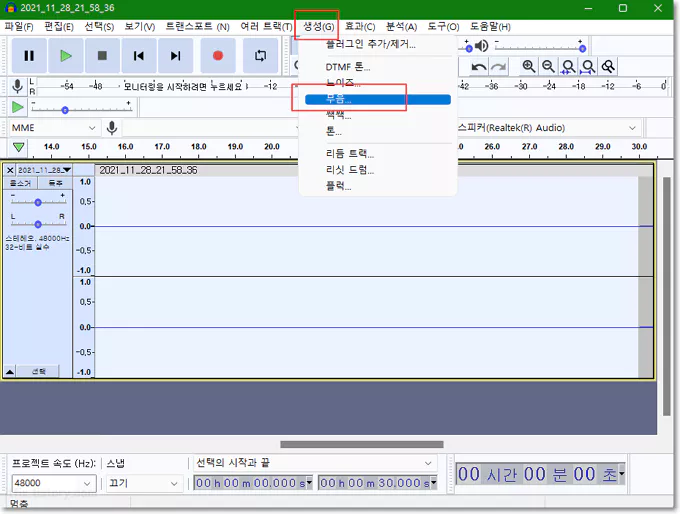Adjust the track pan L/R slider
680x514 pixels.
[38, 222]
